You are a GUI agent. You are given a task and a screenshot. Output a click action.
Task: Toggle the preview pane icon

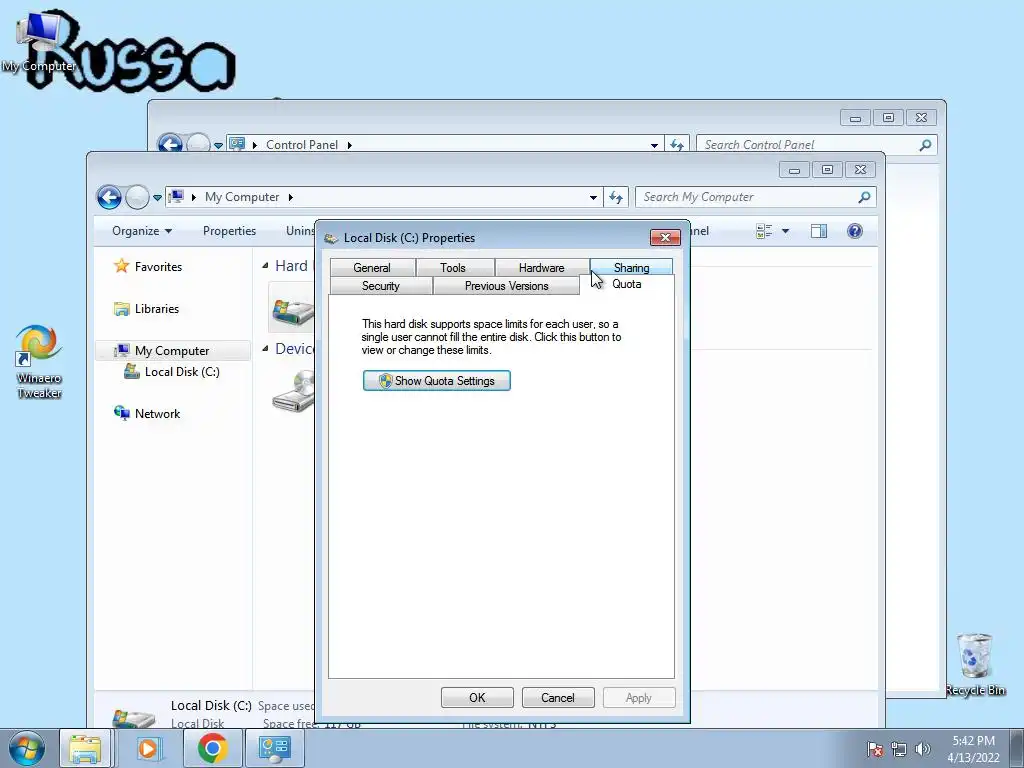pyautogui.click(x=818, y=231)
